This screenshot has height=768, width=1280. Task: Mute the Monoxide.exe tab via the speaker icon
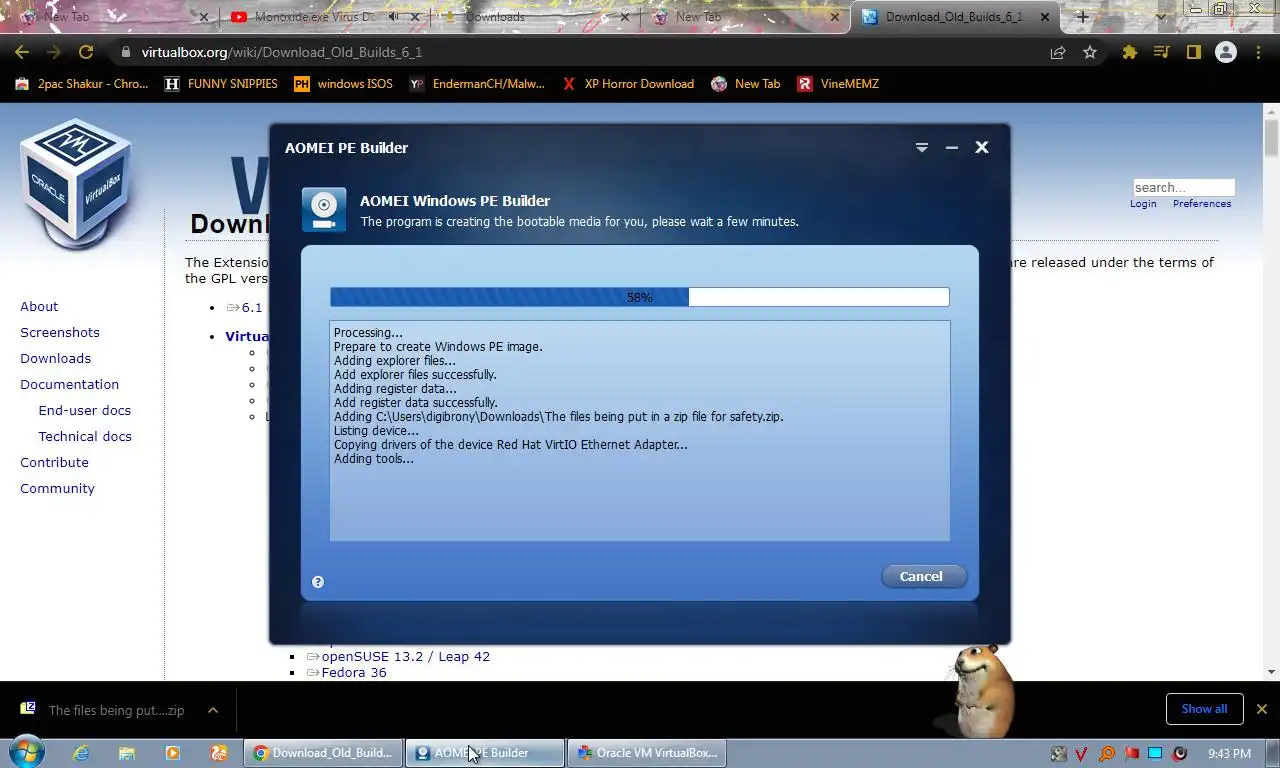(393, 17)
